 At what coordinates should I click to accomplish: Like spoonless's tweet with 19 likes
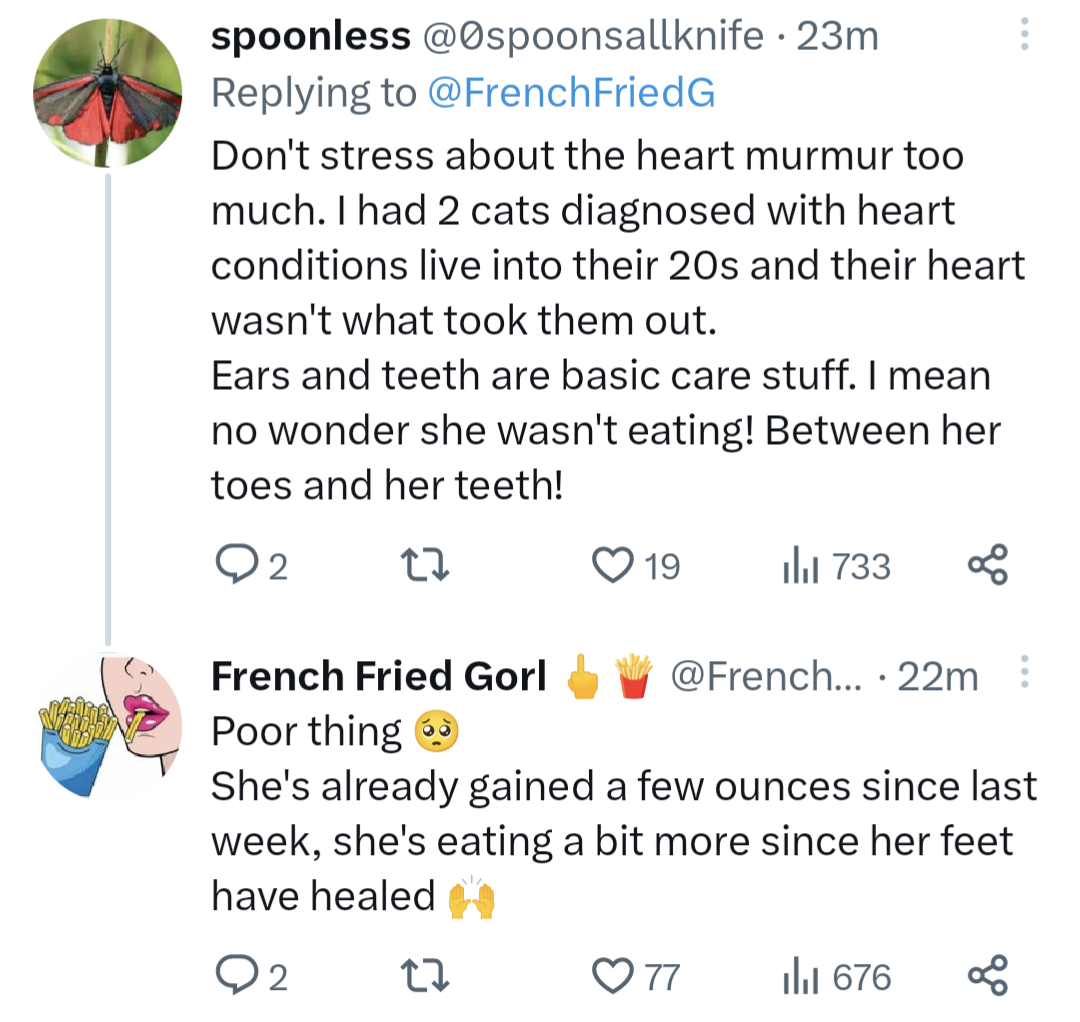pyautogui.click(x=636, y=565)
